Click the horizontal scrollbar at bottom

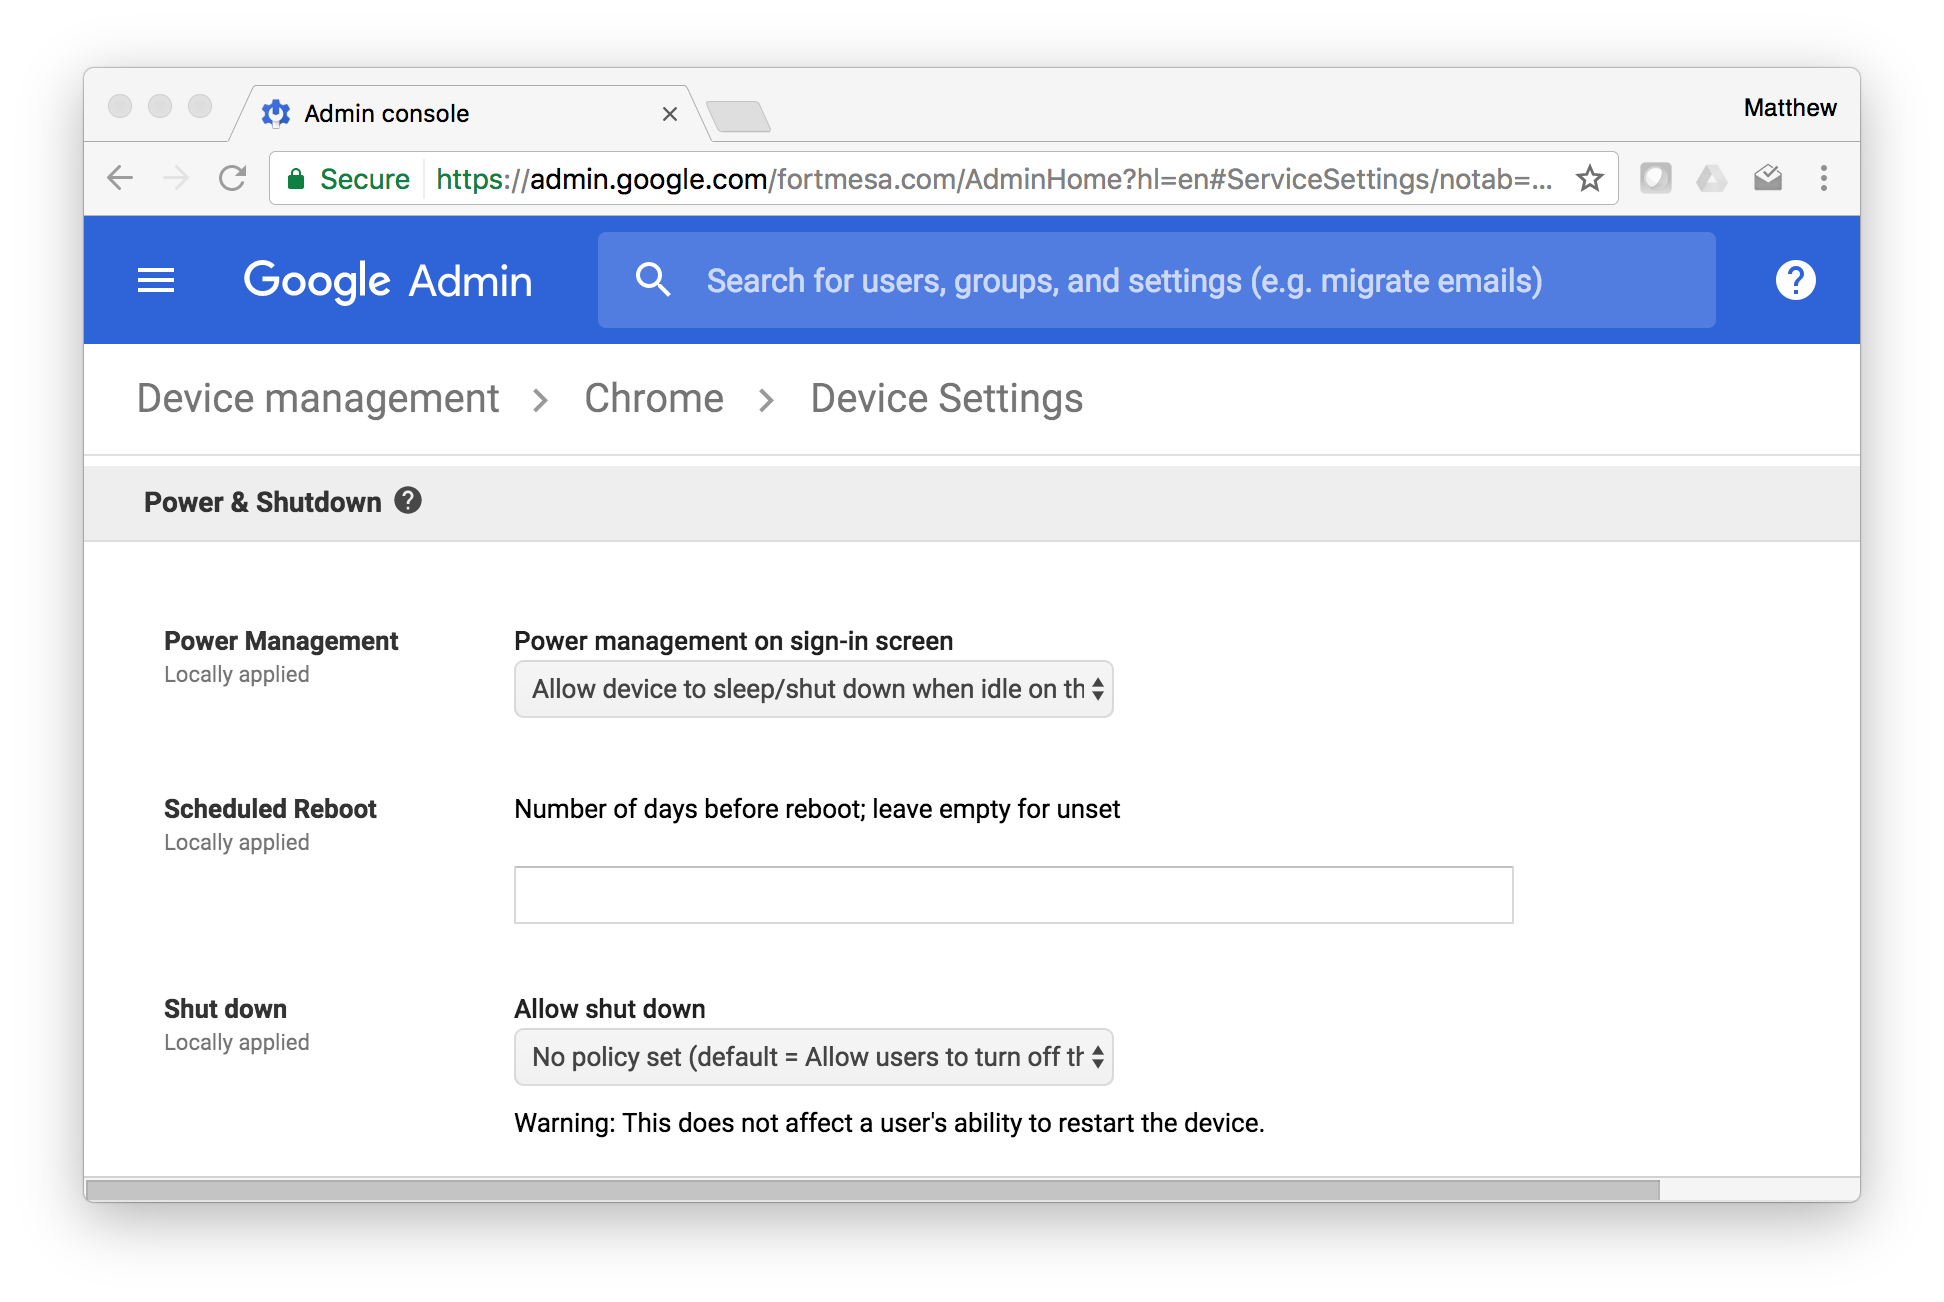[x=872, y=1190]
